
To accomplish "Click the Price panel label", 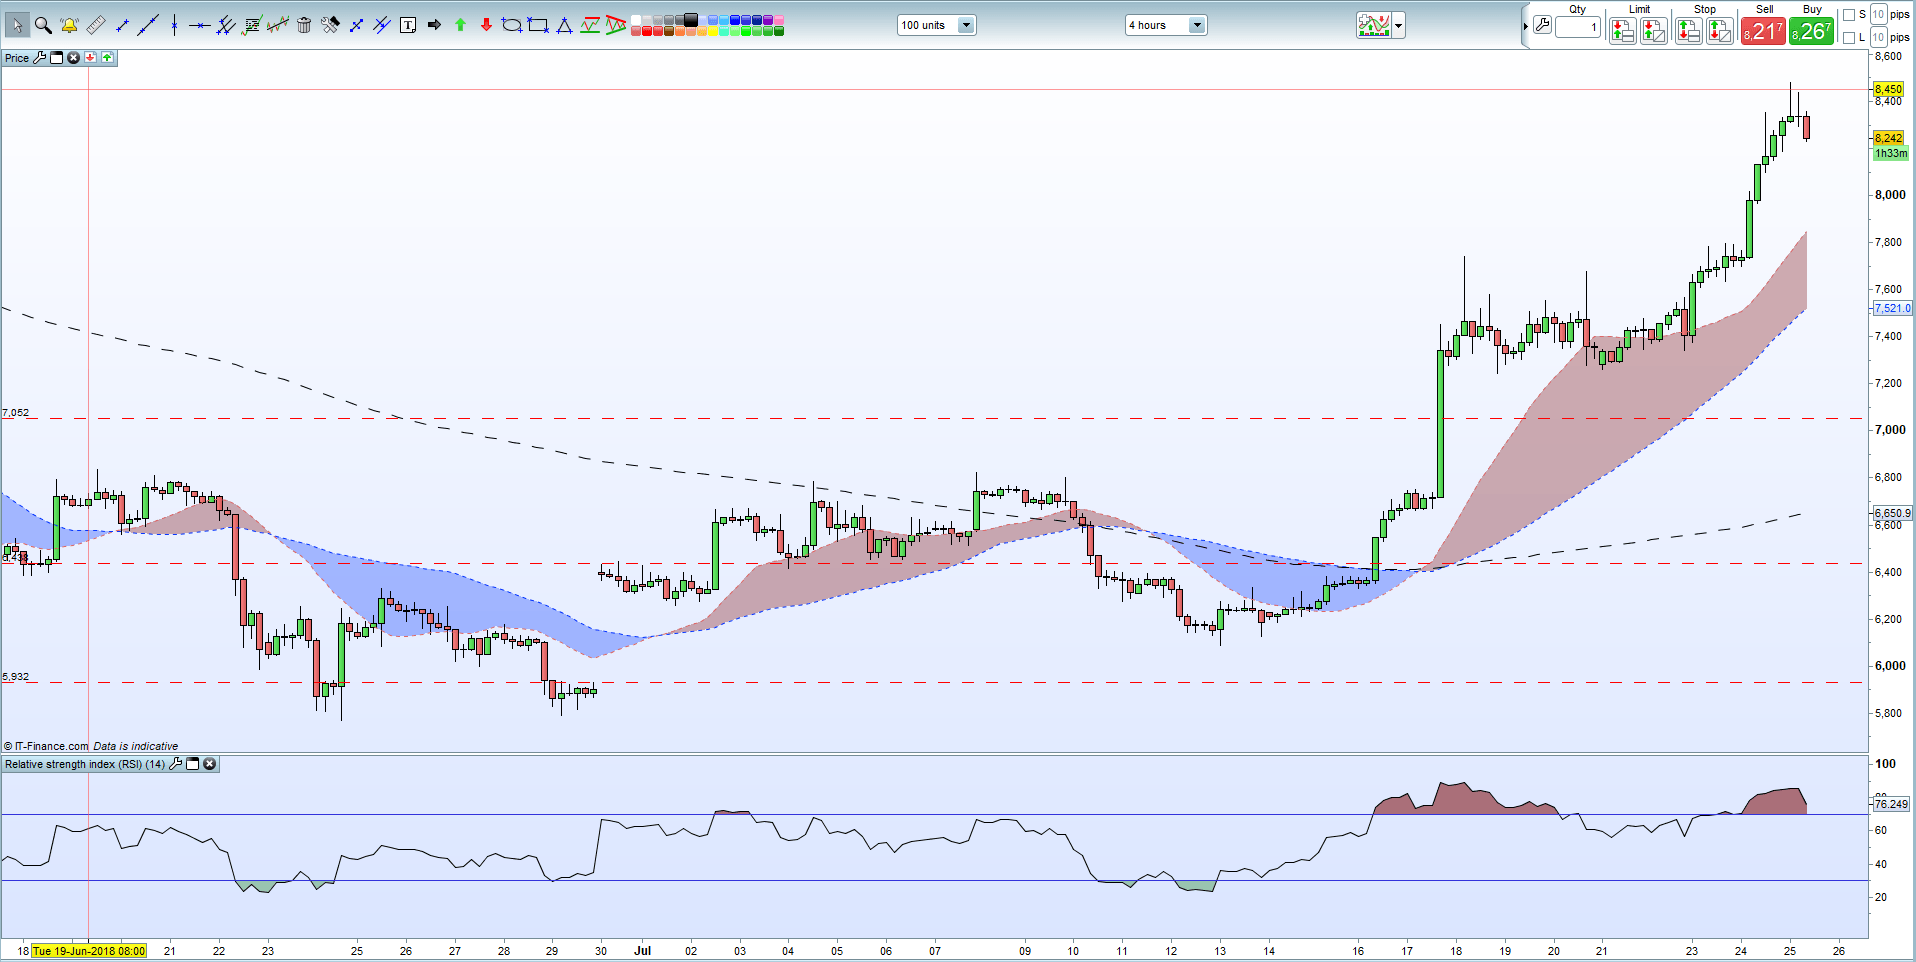I will click(x=17, y=58).
